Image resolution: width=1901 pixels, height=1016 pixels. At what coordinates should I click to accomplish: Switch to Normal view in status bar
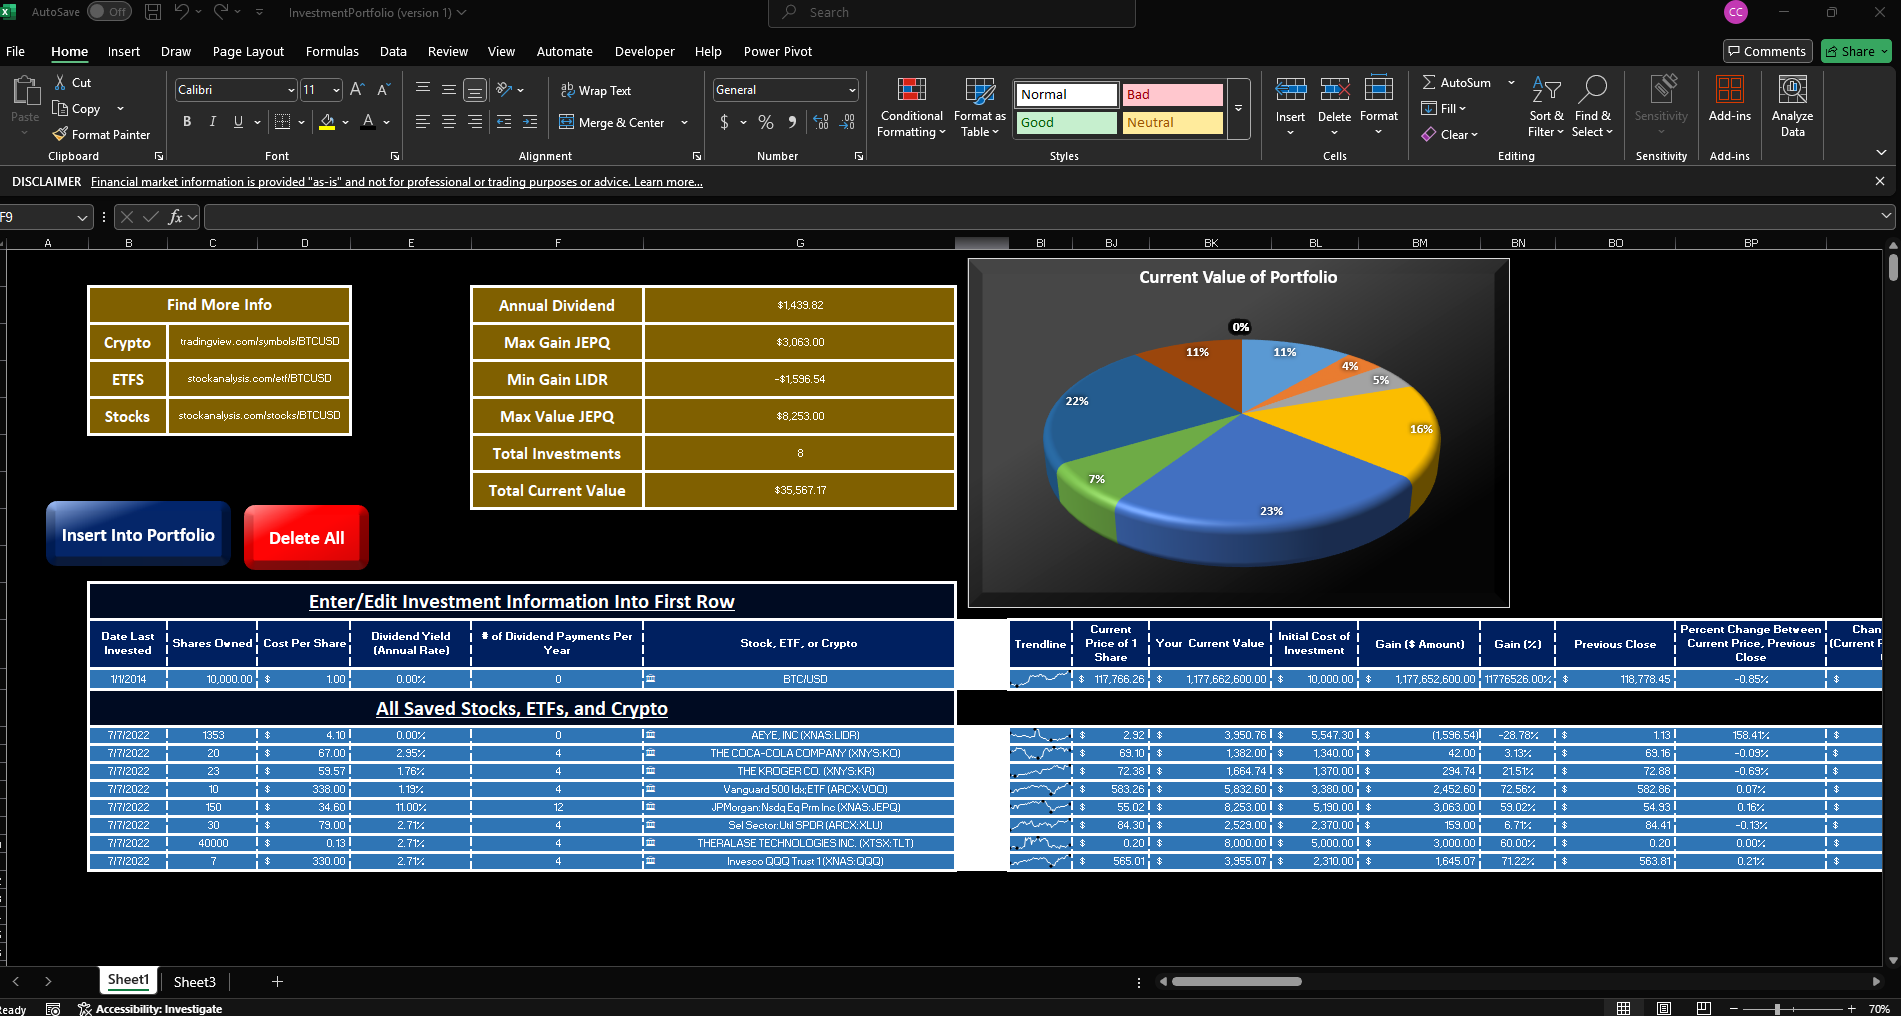pos(1624,1008)
